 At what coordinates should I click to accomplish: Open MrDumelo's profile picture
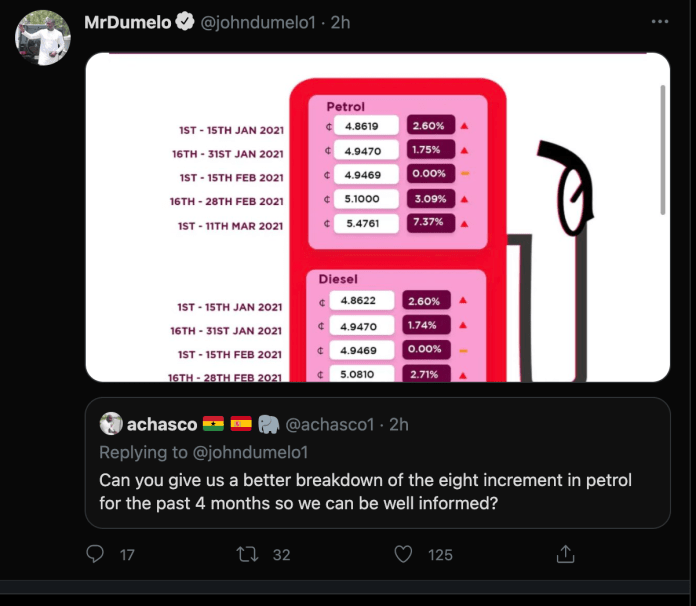point(43,38)
